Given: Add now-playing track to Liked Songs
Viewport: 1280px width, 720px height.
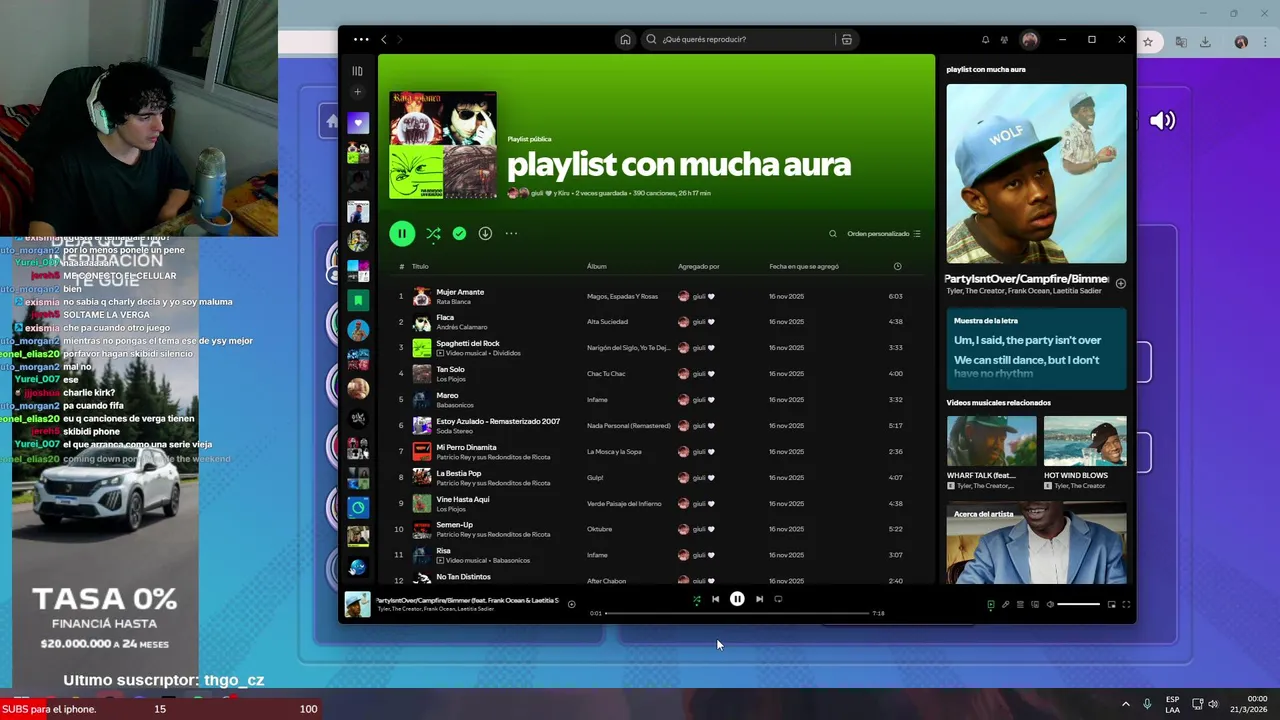Looking at the screenshot, I should click(x=571, y=604).
